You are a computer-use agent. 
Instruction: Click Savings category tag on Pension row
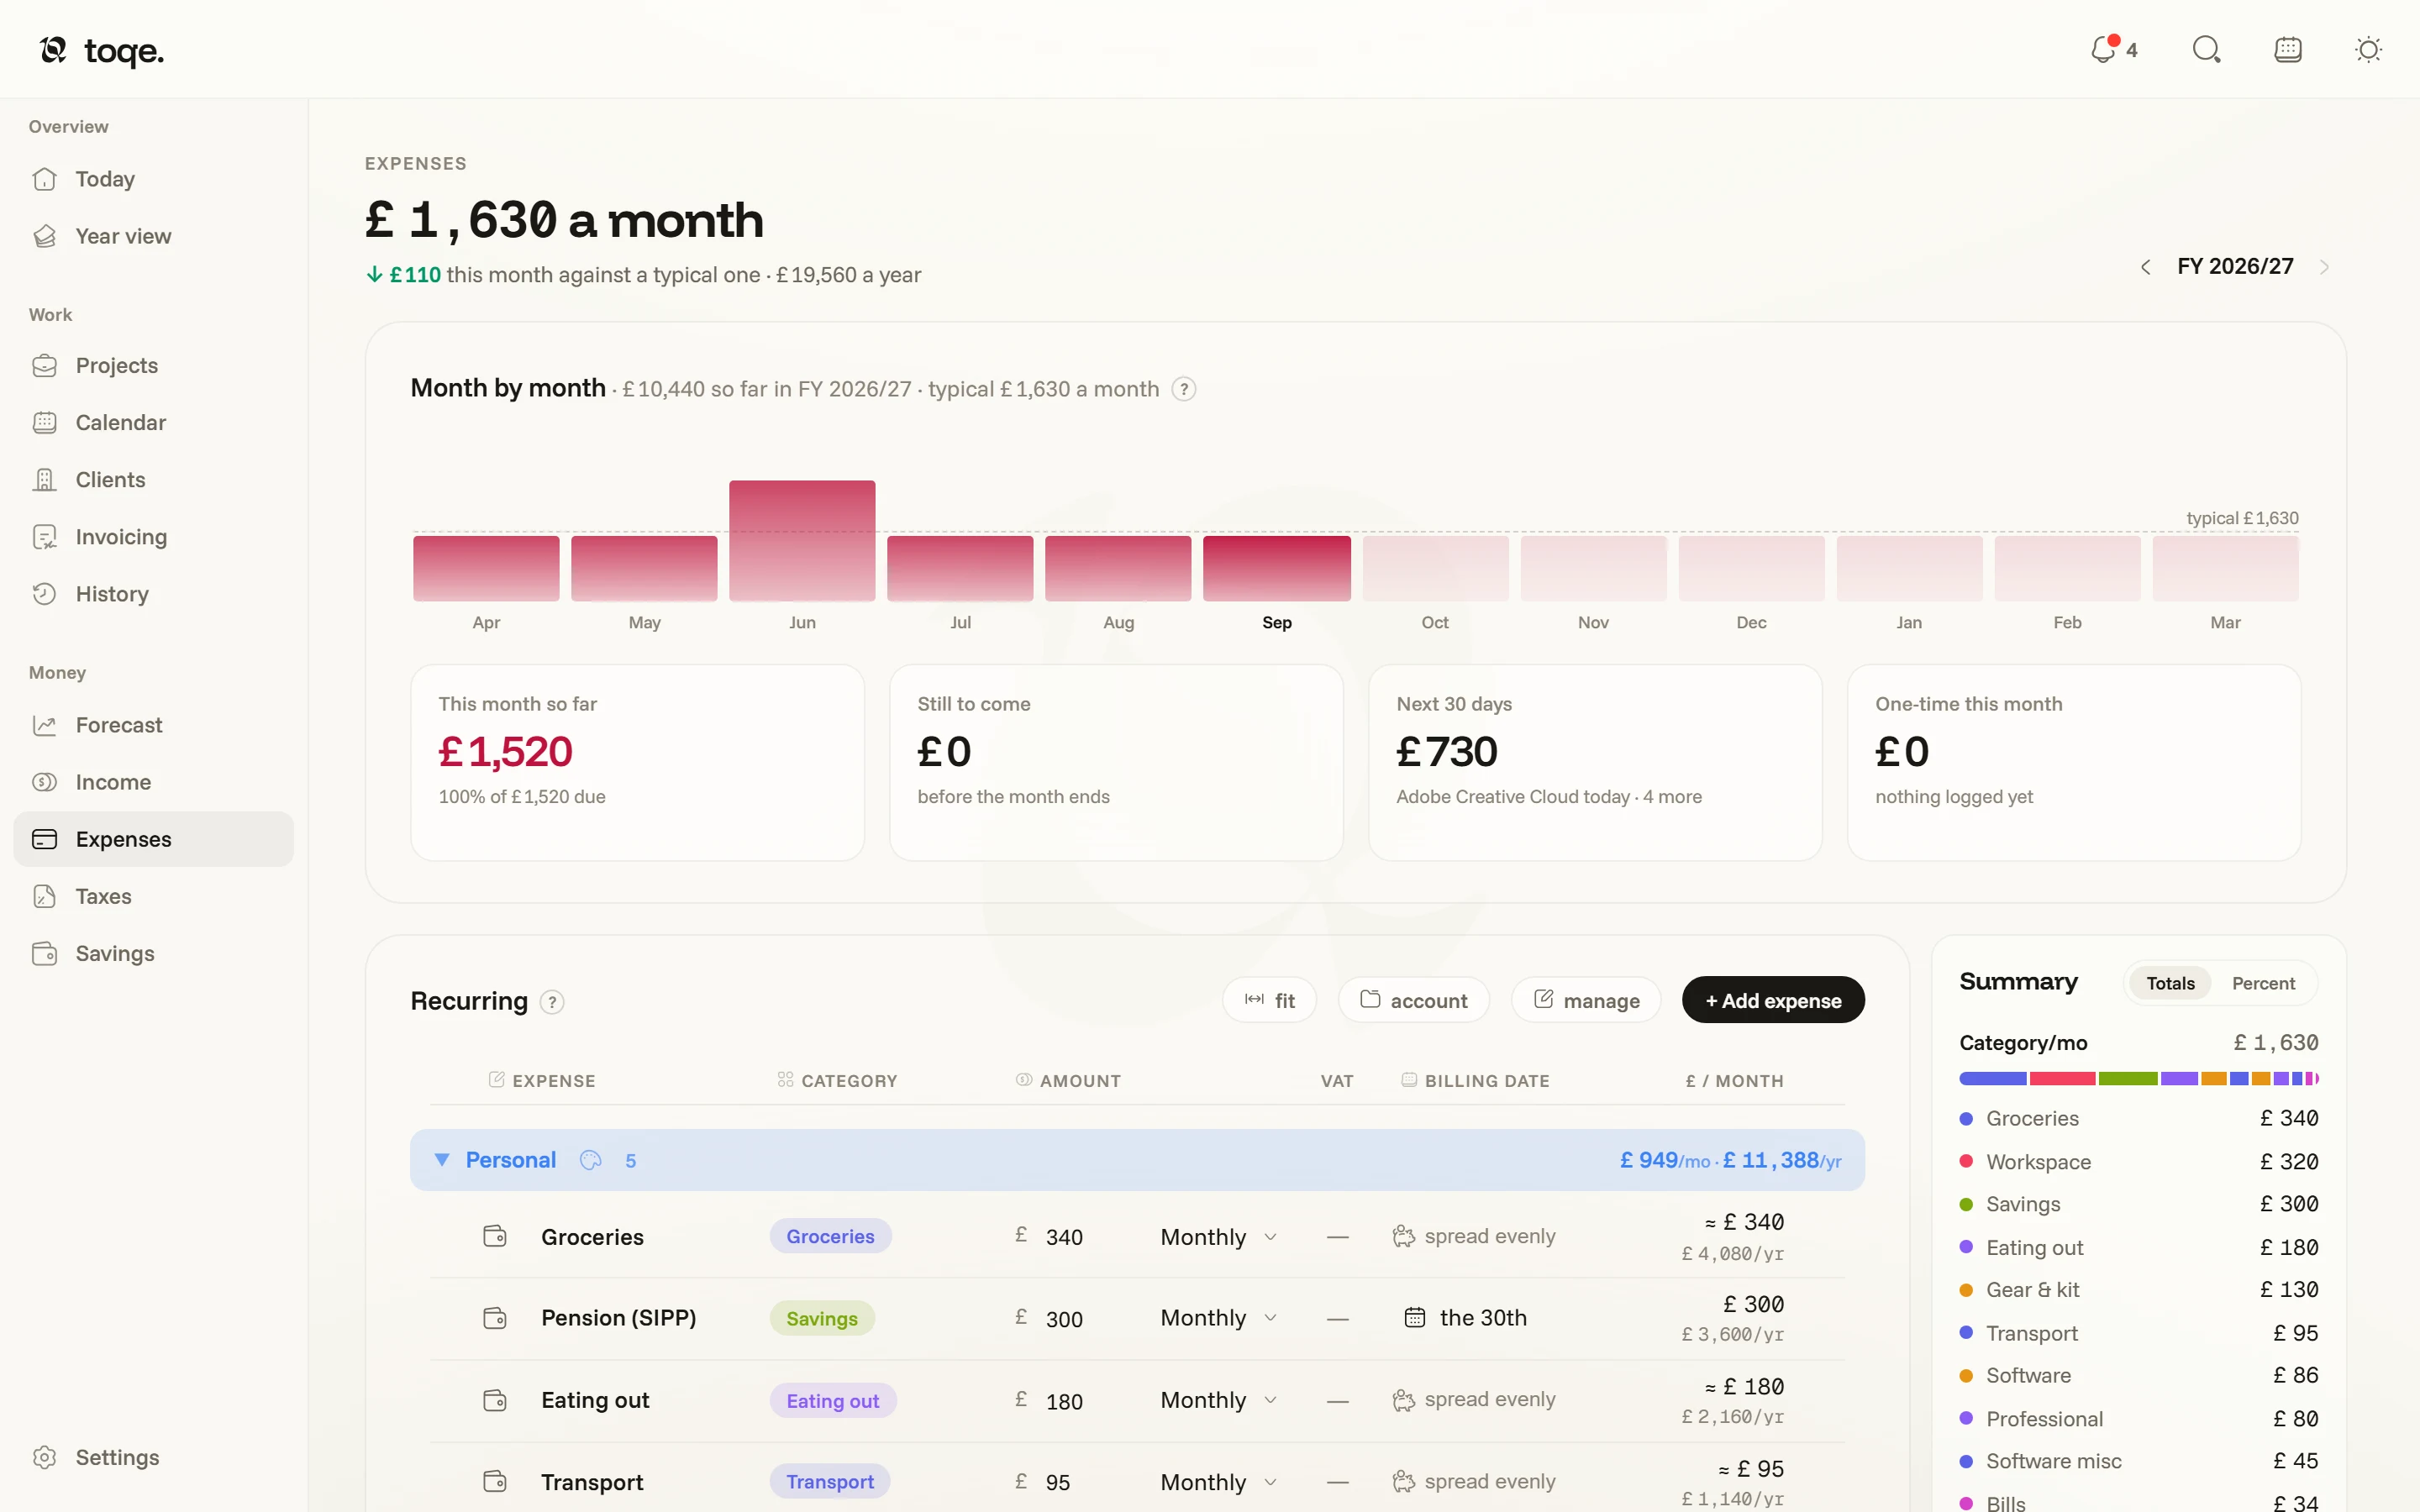coord(822,1319)
